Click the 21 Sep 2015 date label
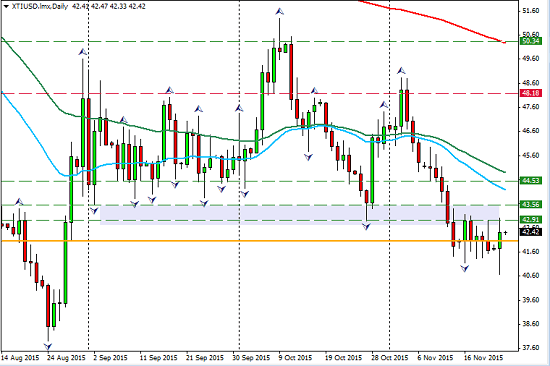 (x=204, y=358)
